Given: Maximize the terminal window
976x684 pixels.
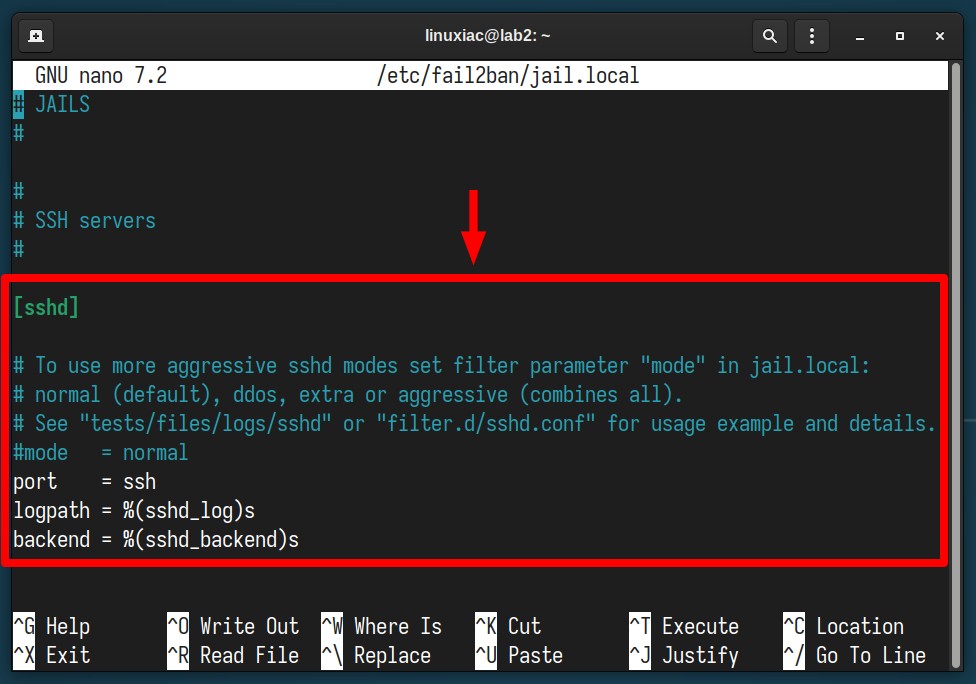Looking at the screenshot, I should [899, 37].
